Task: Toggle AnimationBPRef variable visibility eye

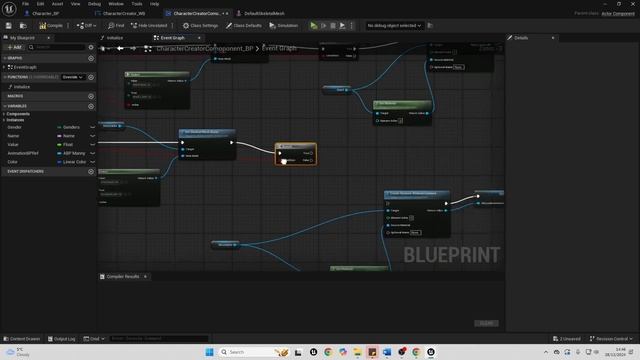Action: coord(92,153)
